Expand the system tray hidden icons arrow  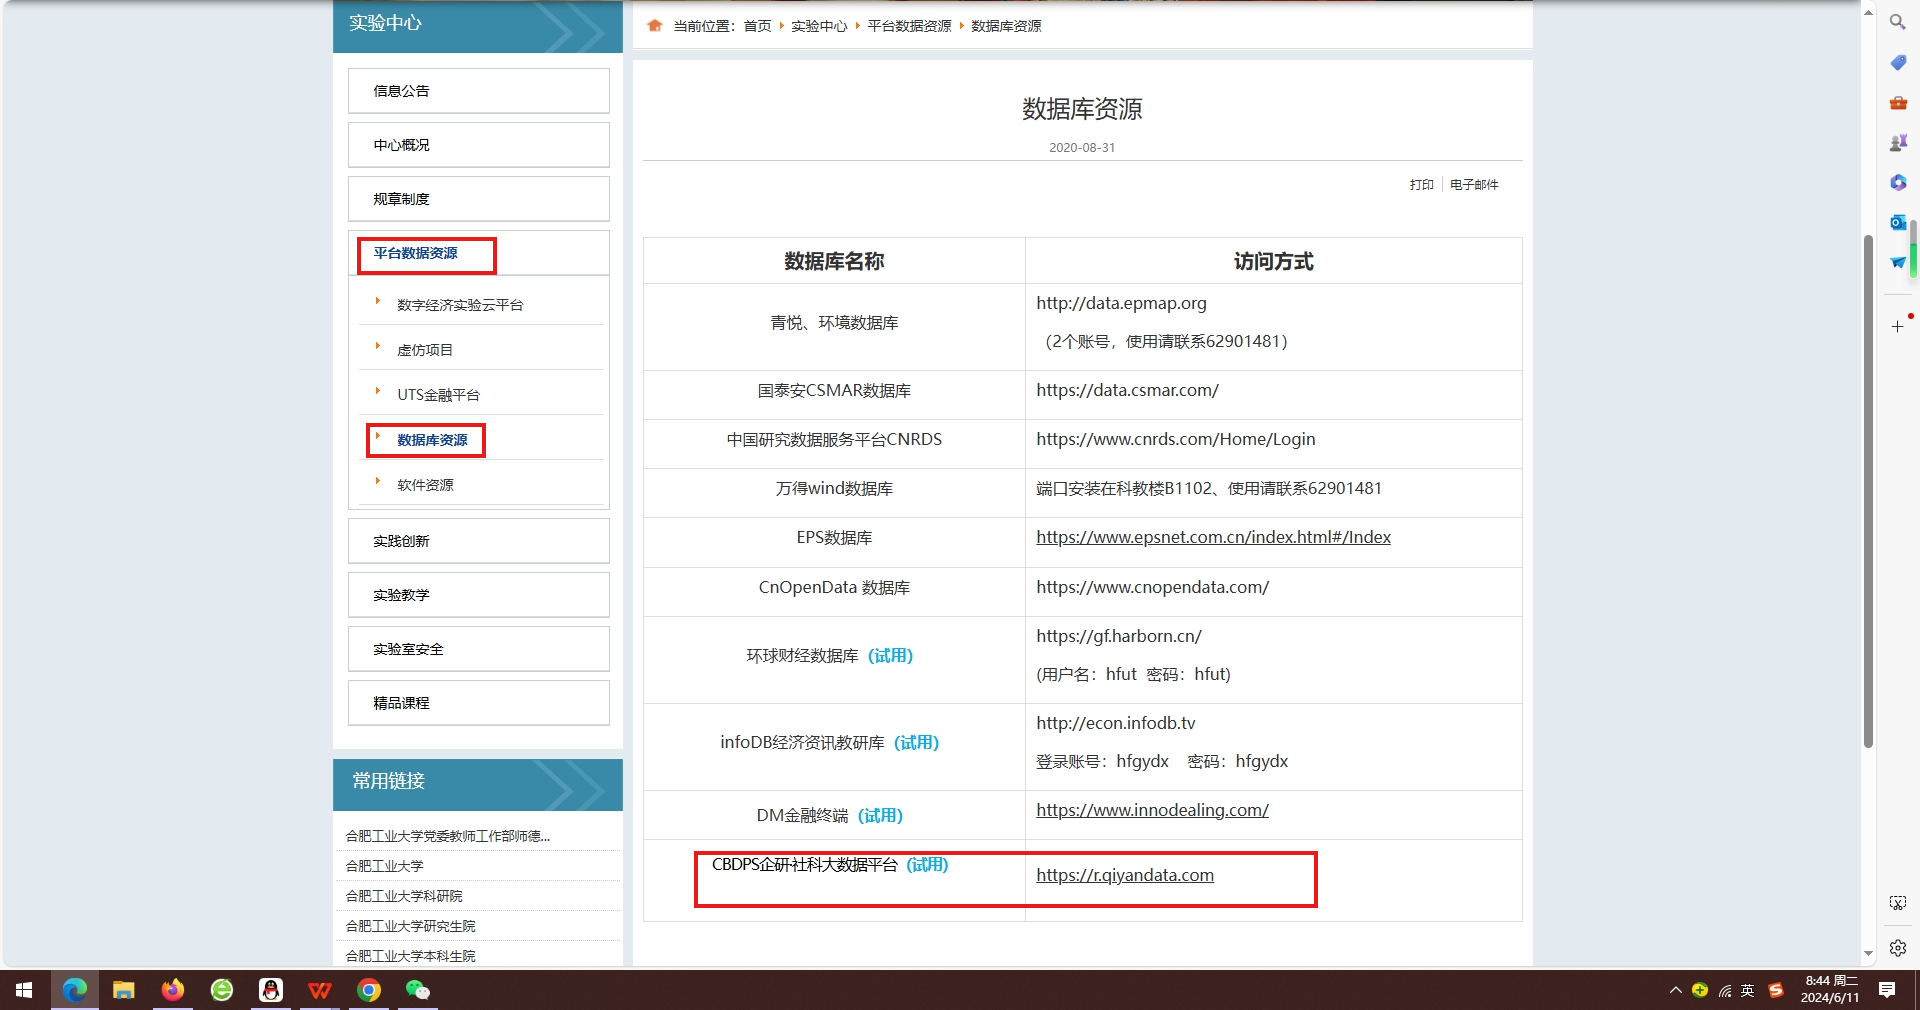tap(1675, 990)
